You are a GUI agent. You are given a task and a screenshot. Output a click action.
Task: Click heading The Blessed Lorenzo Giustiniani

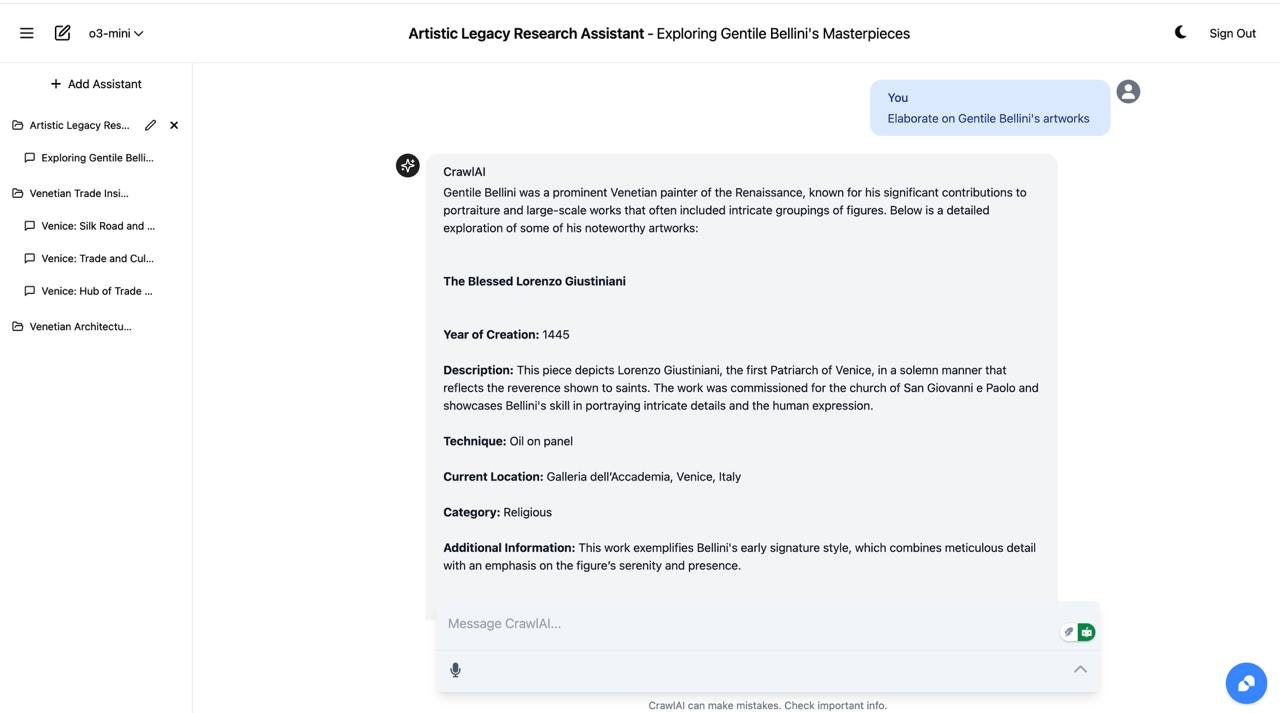(534, 281)
